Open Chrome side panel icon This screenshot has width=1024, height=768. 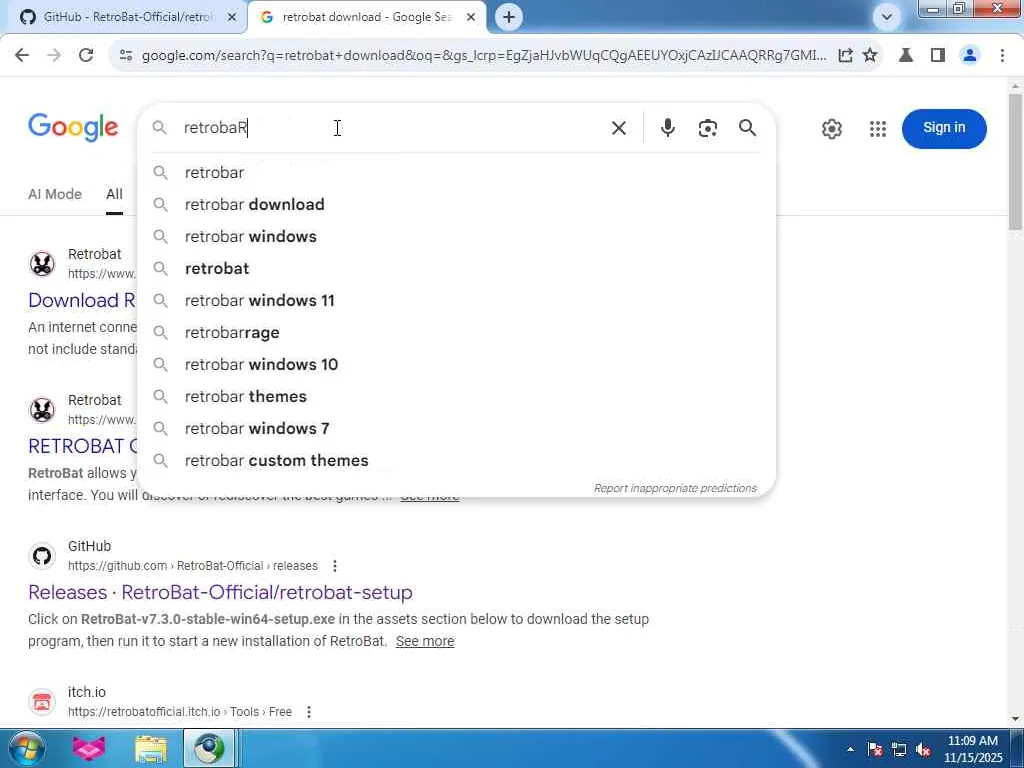938,56
